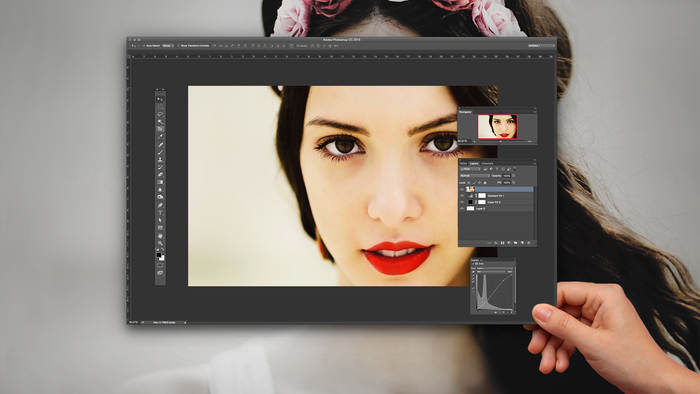Viewport: 700px width, 394px height.
Task: Select the Move tool
Action: [160, 99]
